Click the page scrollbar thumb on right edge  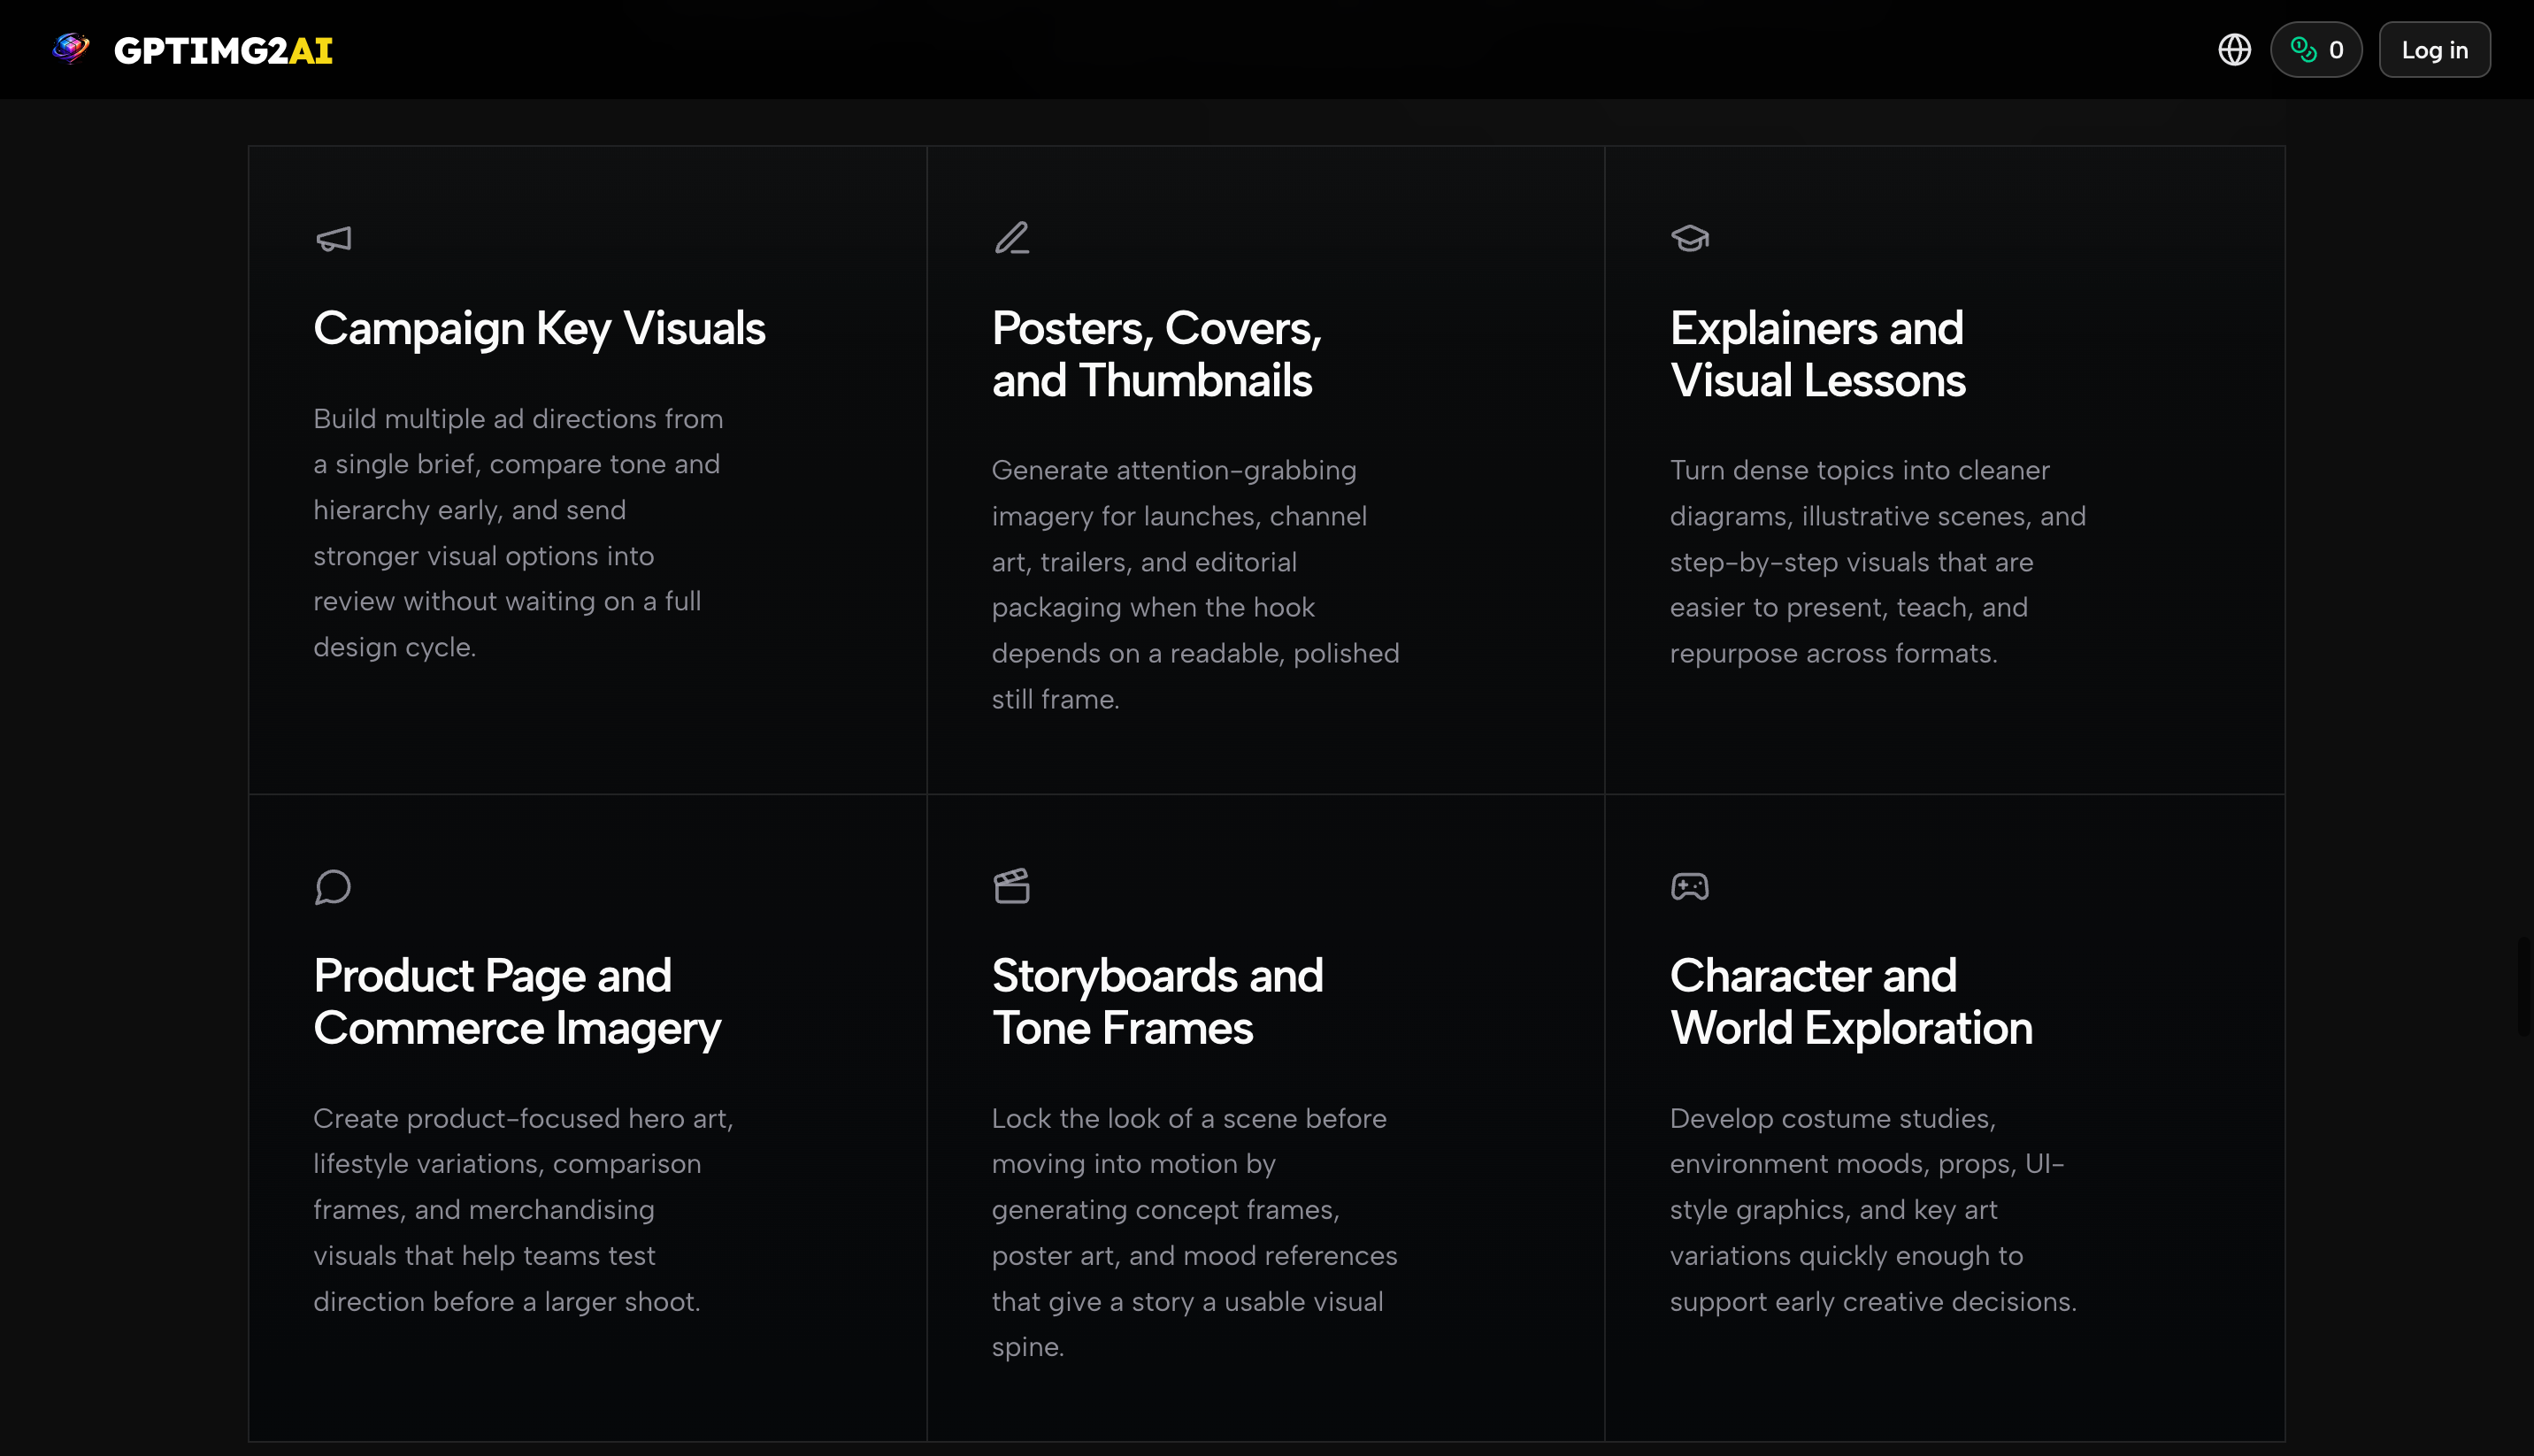tap(2523, 985)
